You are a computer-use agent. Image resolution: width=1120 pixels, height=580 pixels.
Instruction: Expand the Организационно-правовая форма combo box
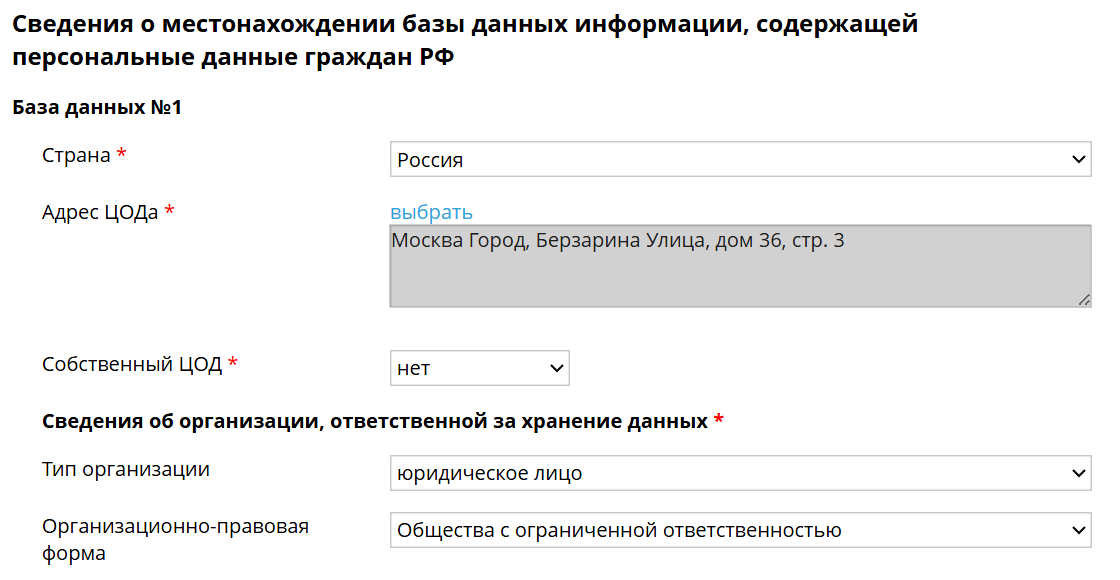pyautogui.click(x=740, y=530)
